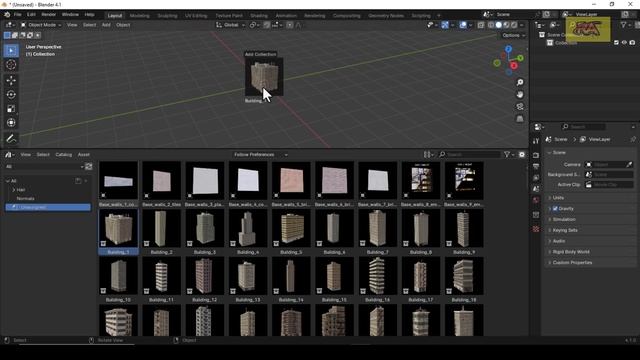Click the asset browser search field
The height and width of the screenshot is (360, 640).
pyautogui.click(x=470, y=155)
